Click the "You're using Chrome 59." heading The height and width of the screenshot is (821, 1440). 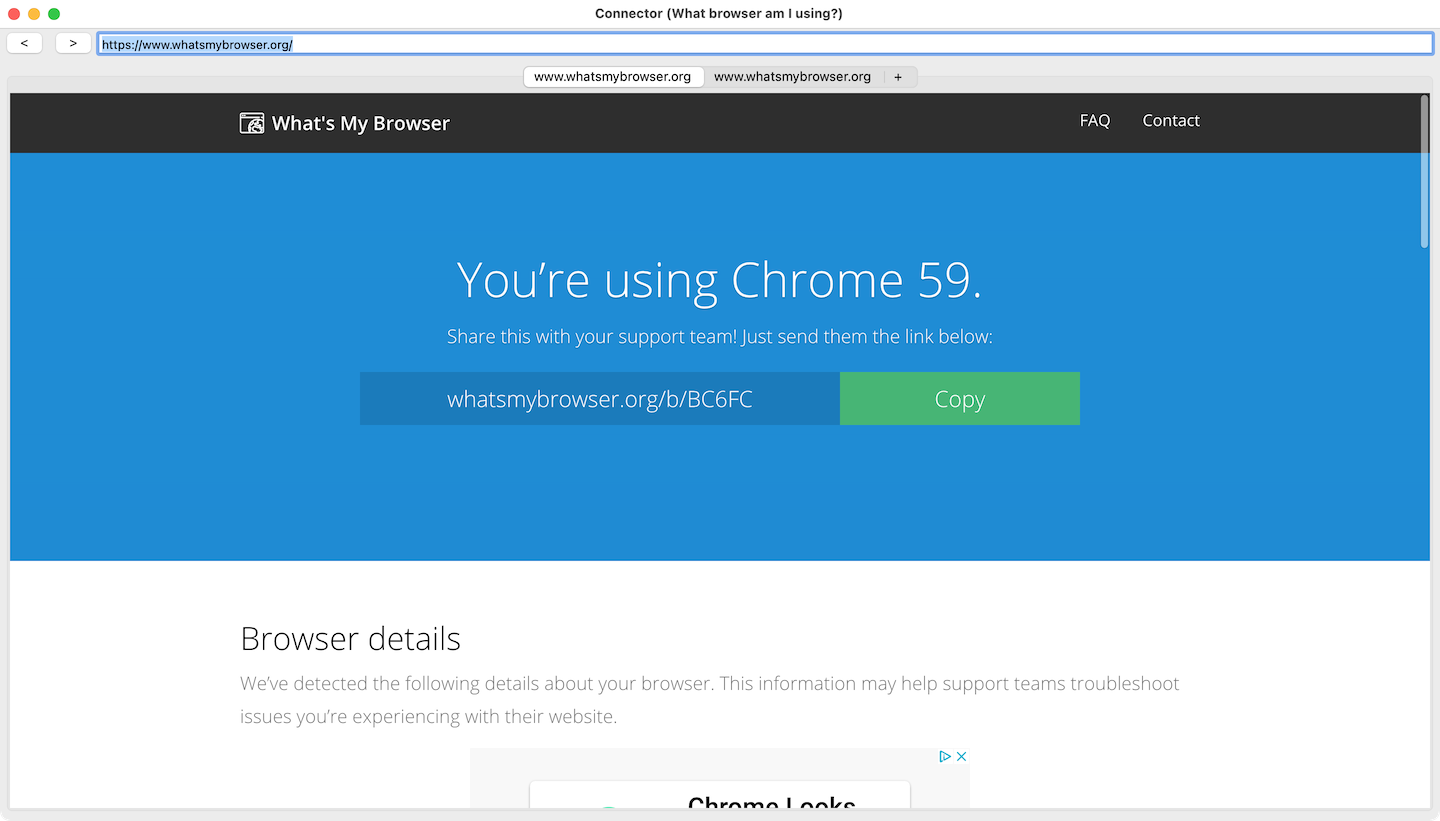pyautogui.click(x=720, y=280)
